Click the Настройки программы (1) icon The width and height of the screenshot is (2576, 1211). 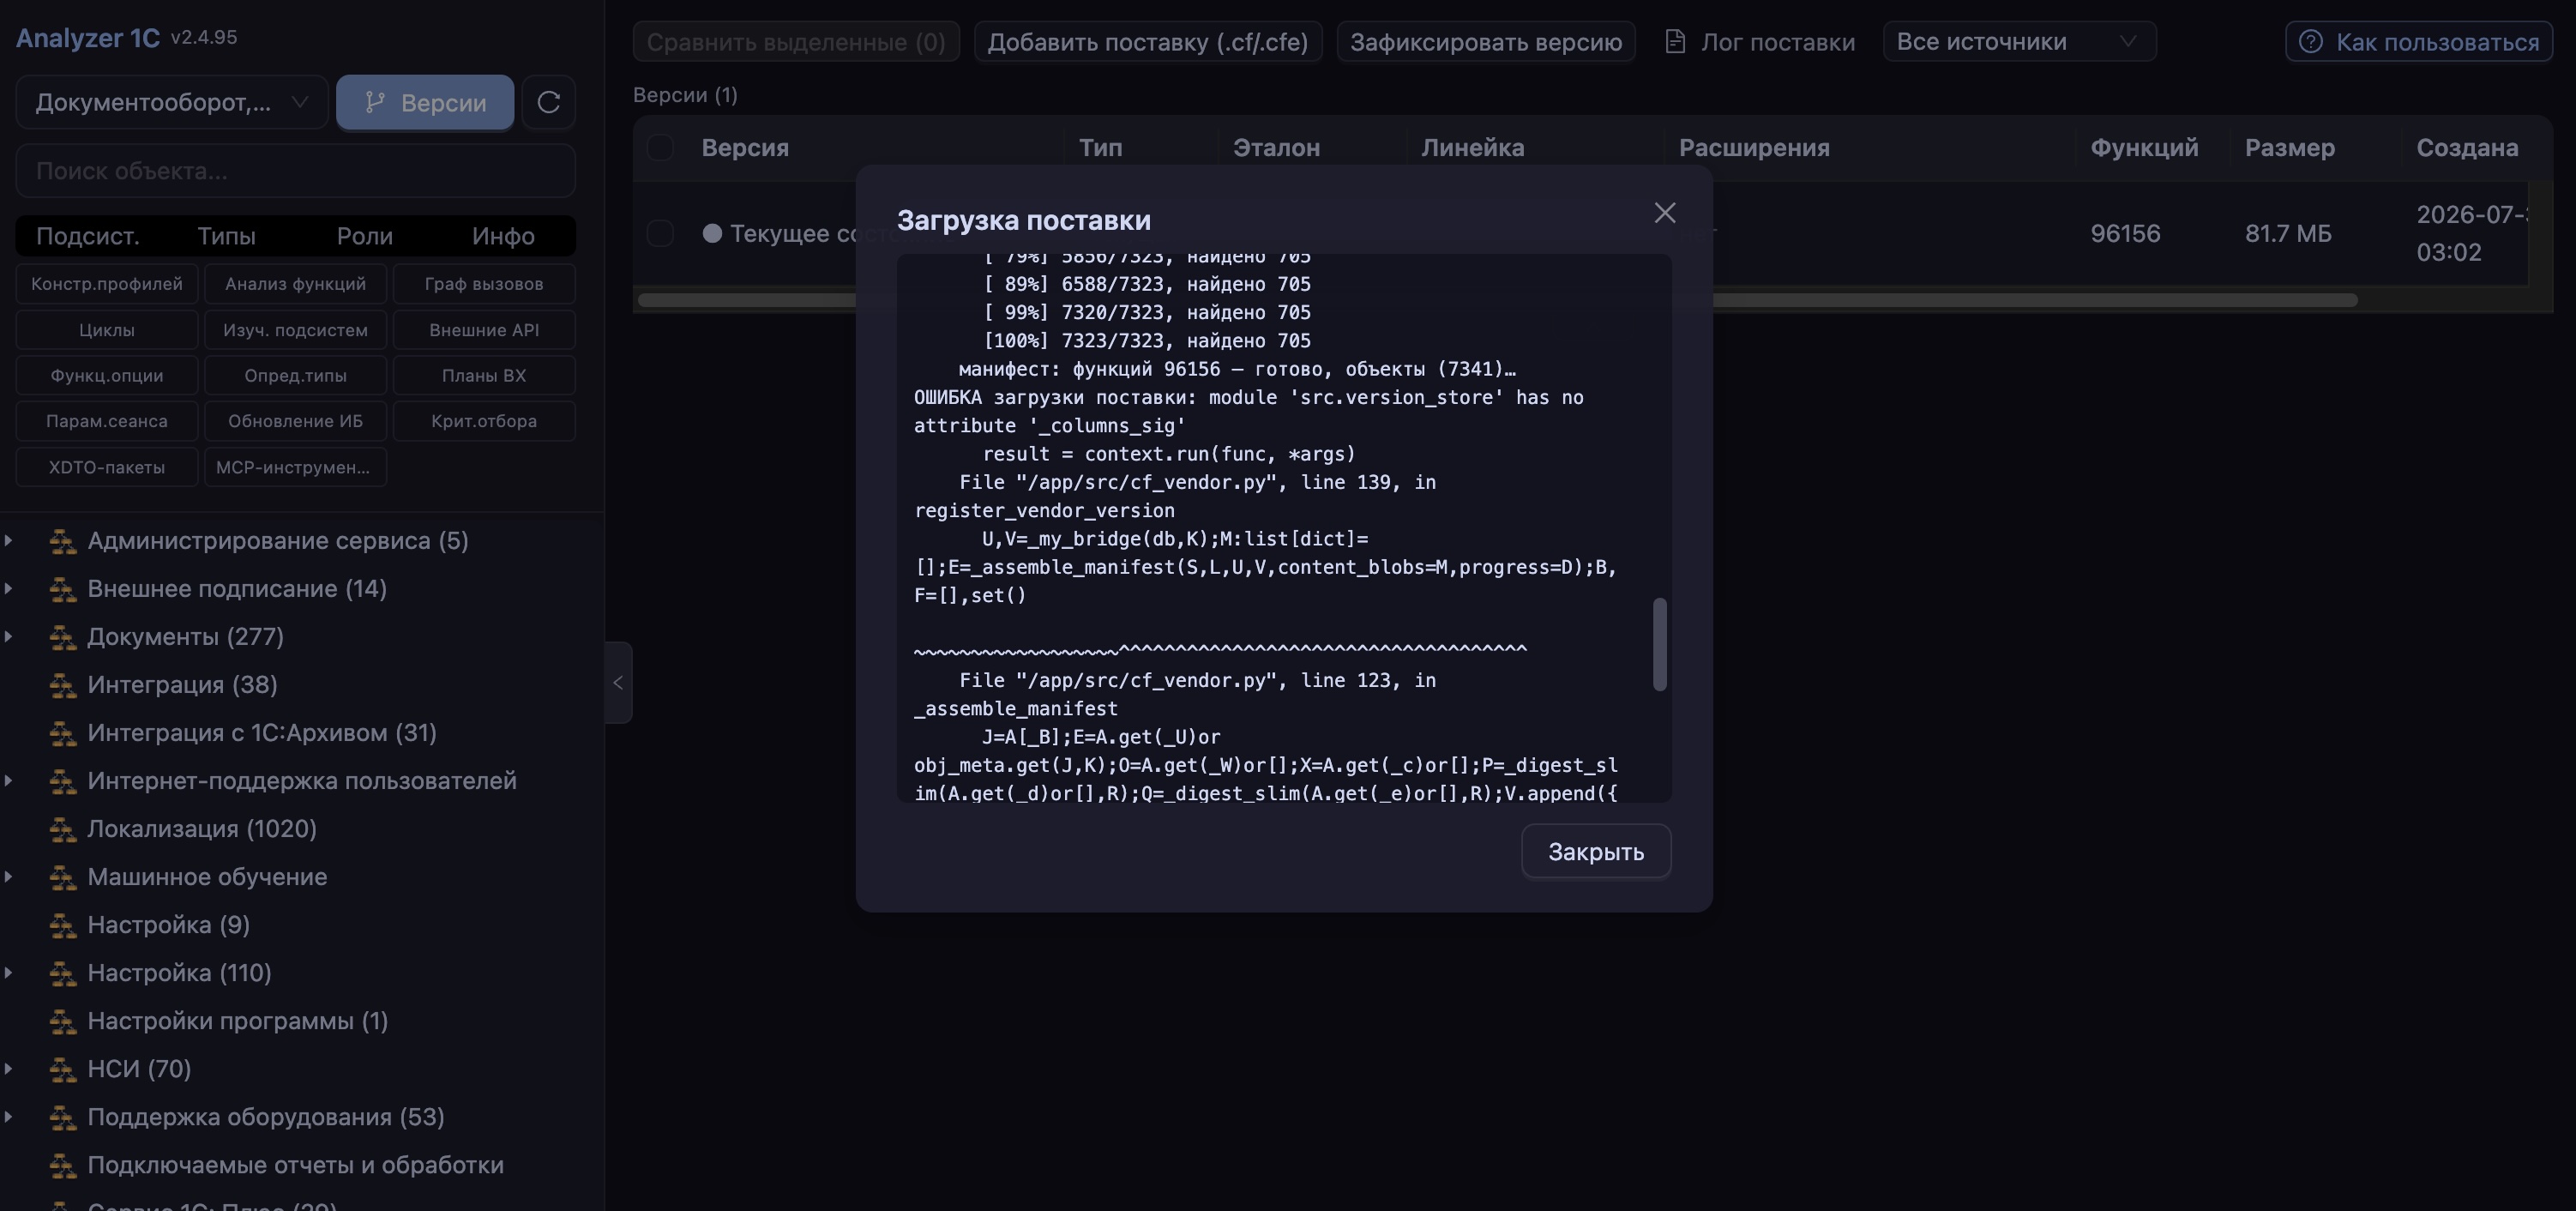[63, 1021]
